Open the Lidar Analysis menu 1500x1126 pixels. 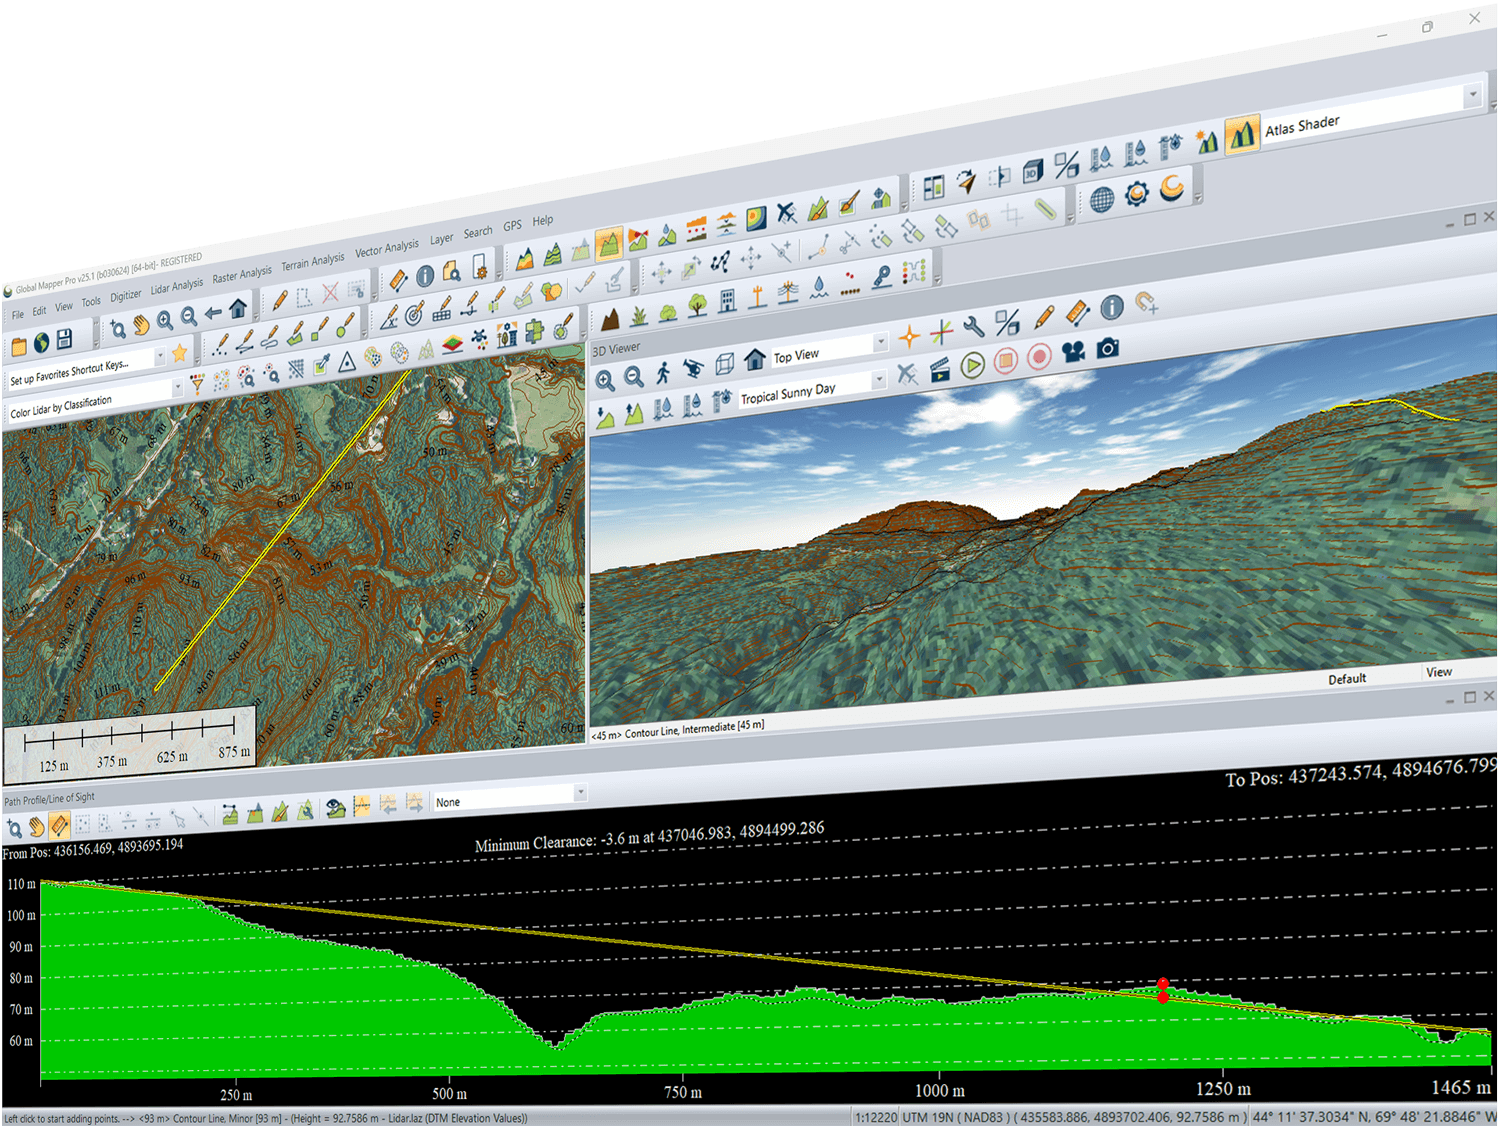[x=176, y=286]
